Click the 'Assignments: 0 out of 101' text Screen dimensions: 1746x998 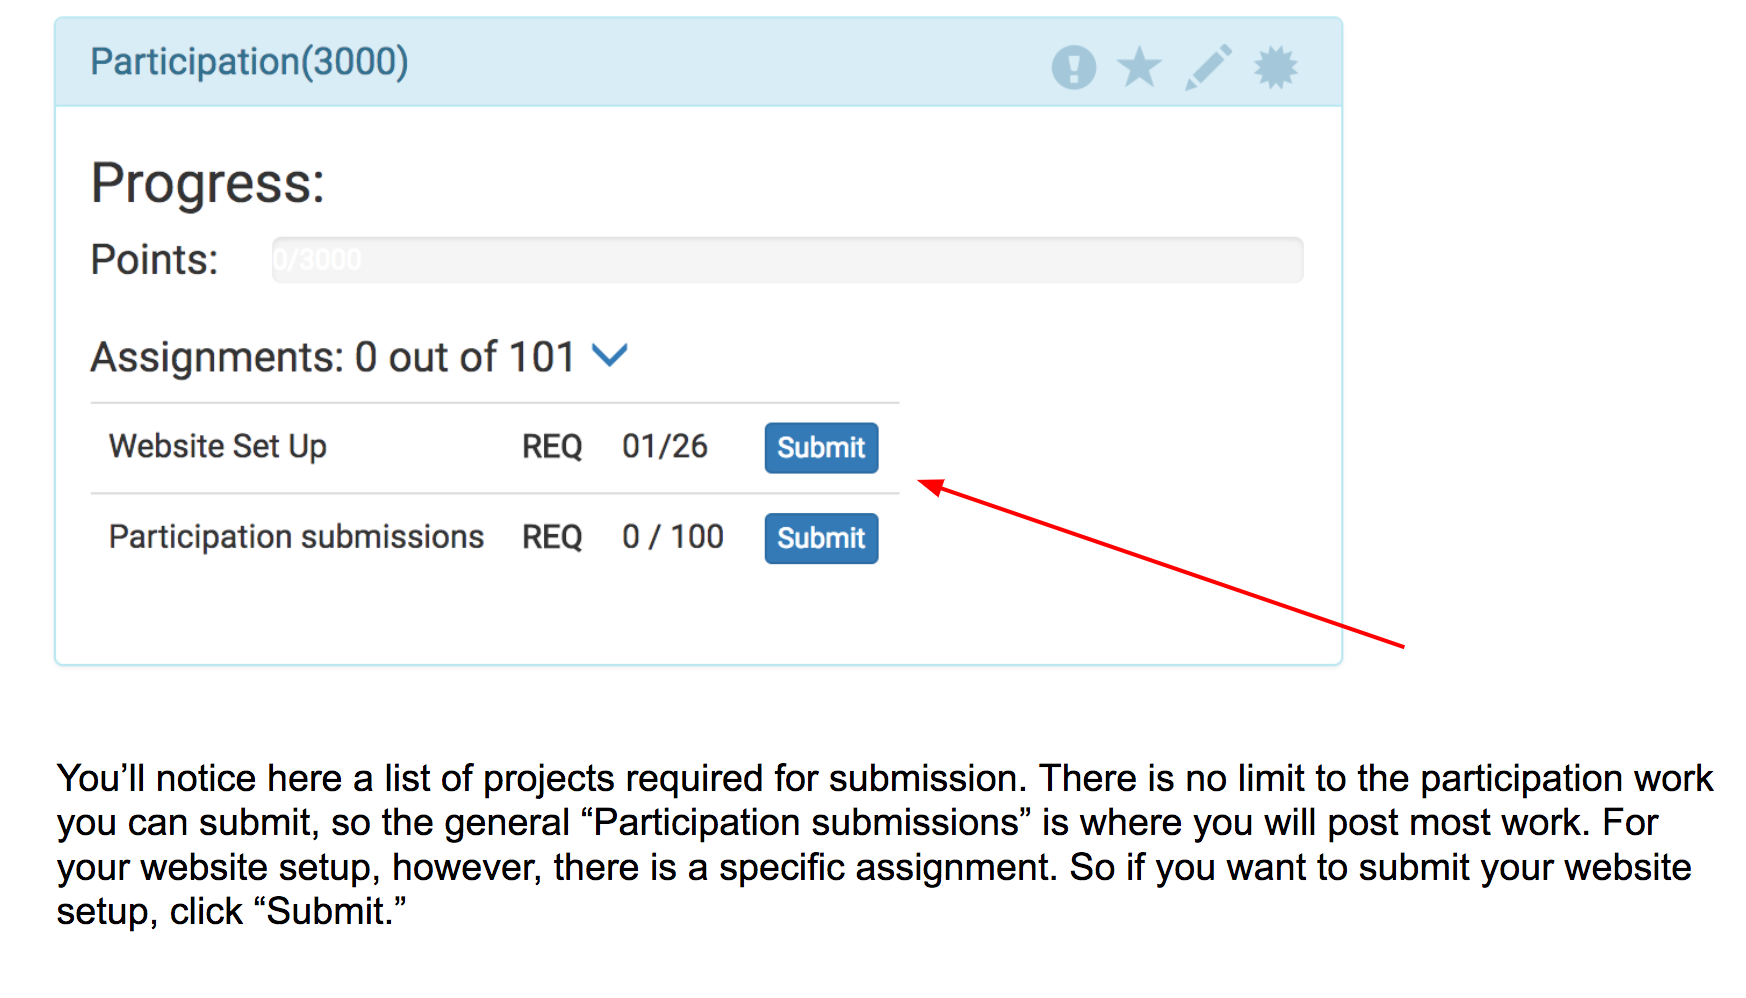click(332, 357)
